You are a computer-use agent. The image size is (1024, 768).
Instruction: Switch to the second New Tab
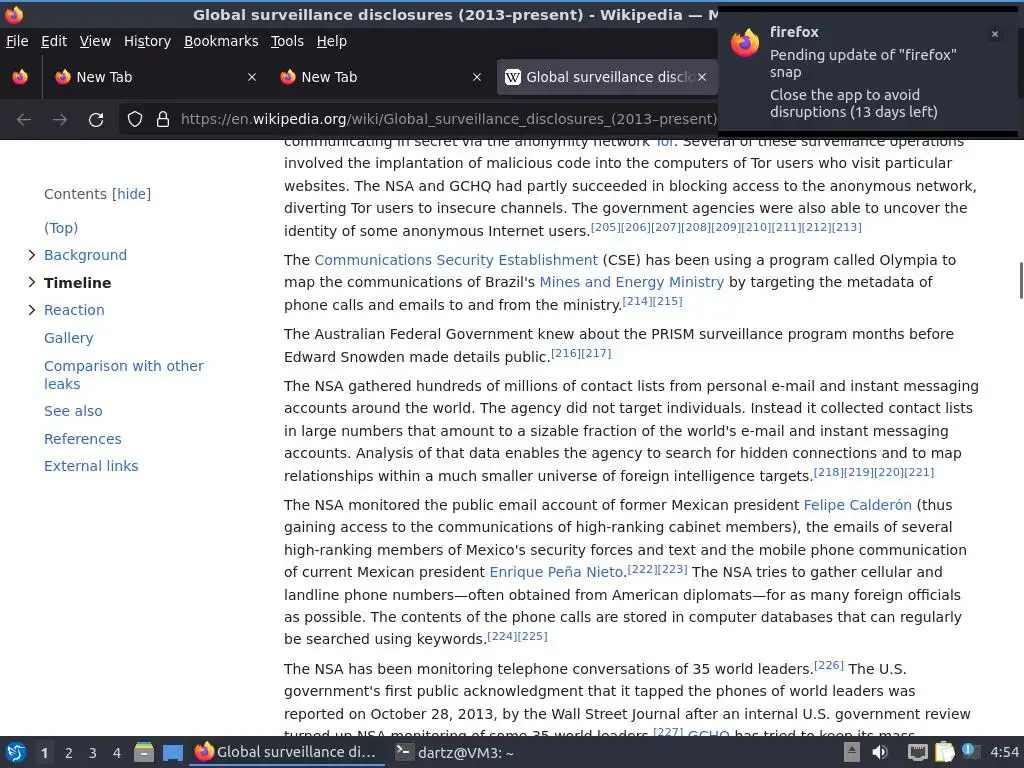coord(380,77)
